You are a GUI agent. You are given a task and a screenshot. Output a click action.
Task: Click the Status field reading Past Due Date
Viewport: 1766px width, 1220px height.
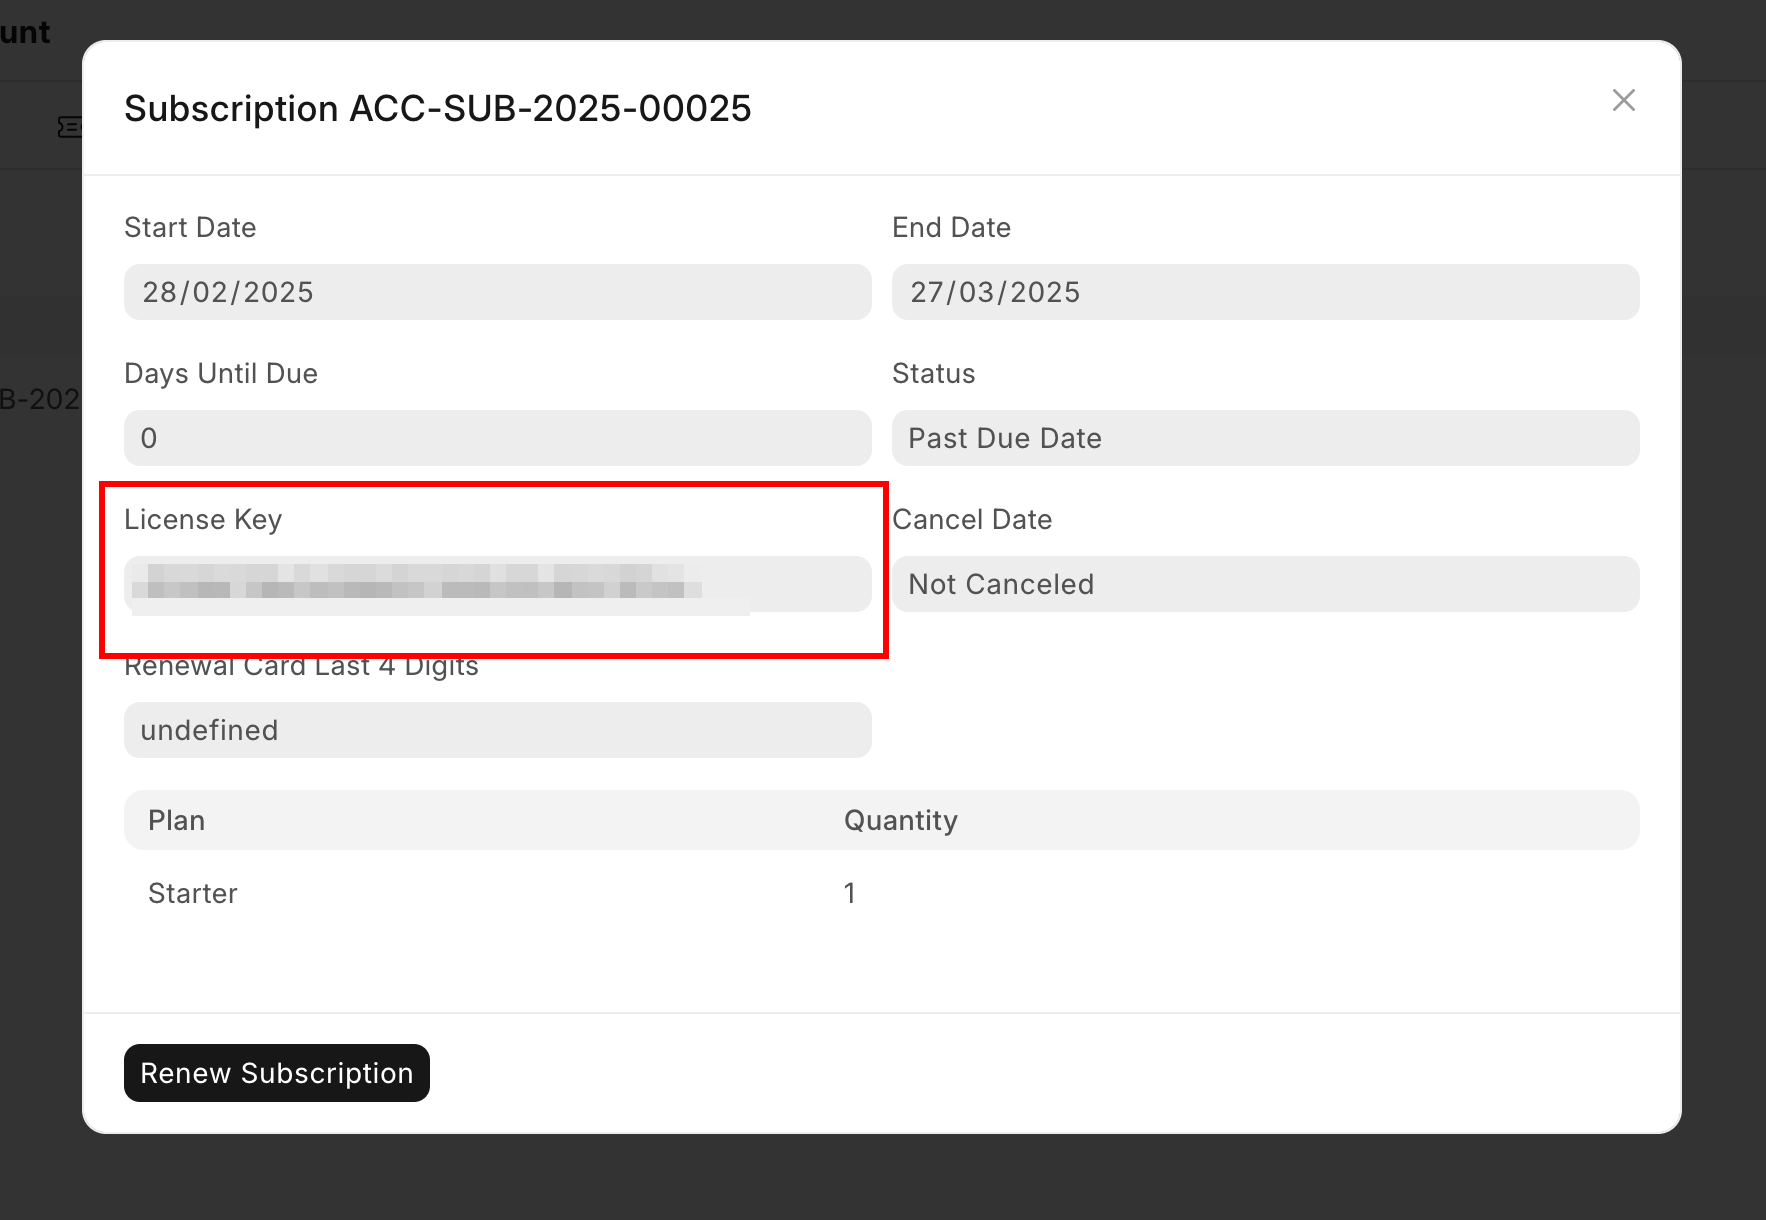click(1265, 438)
